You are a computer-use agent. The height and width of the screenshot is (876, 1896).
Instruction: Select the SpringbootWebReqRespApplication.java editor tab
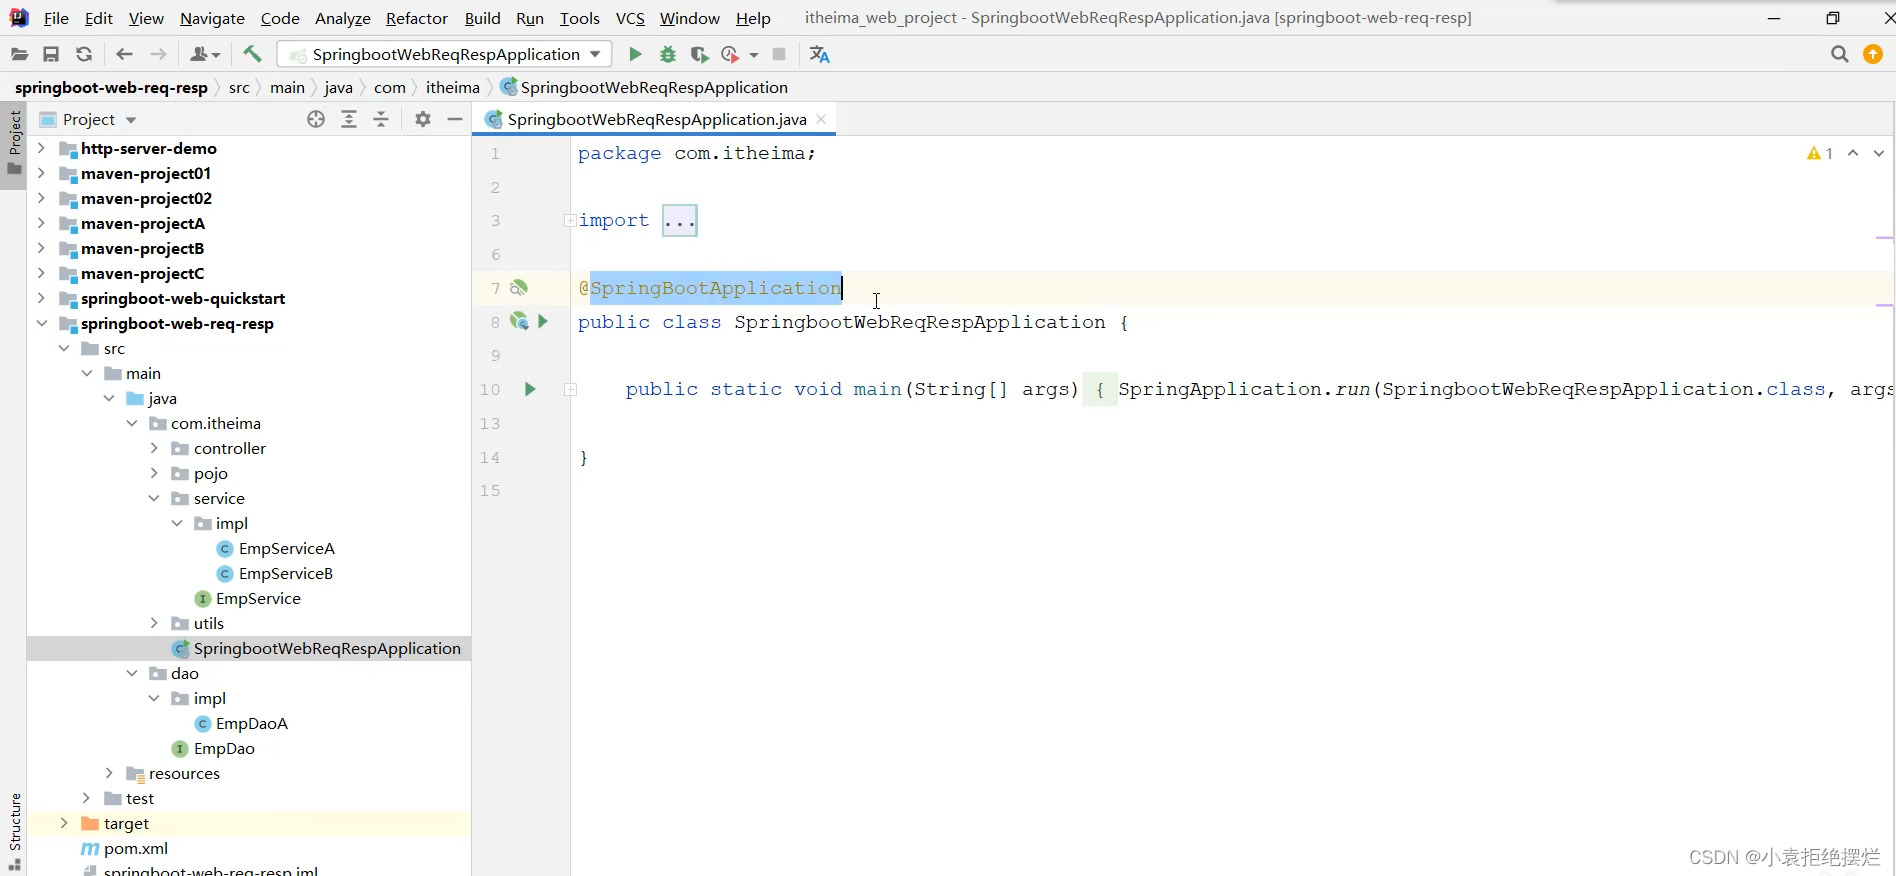(656, 119)
